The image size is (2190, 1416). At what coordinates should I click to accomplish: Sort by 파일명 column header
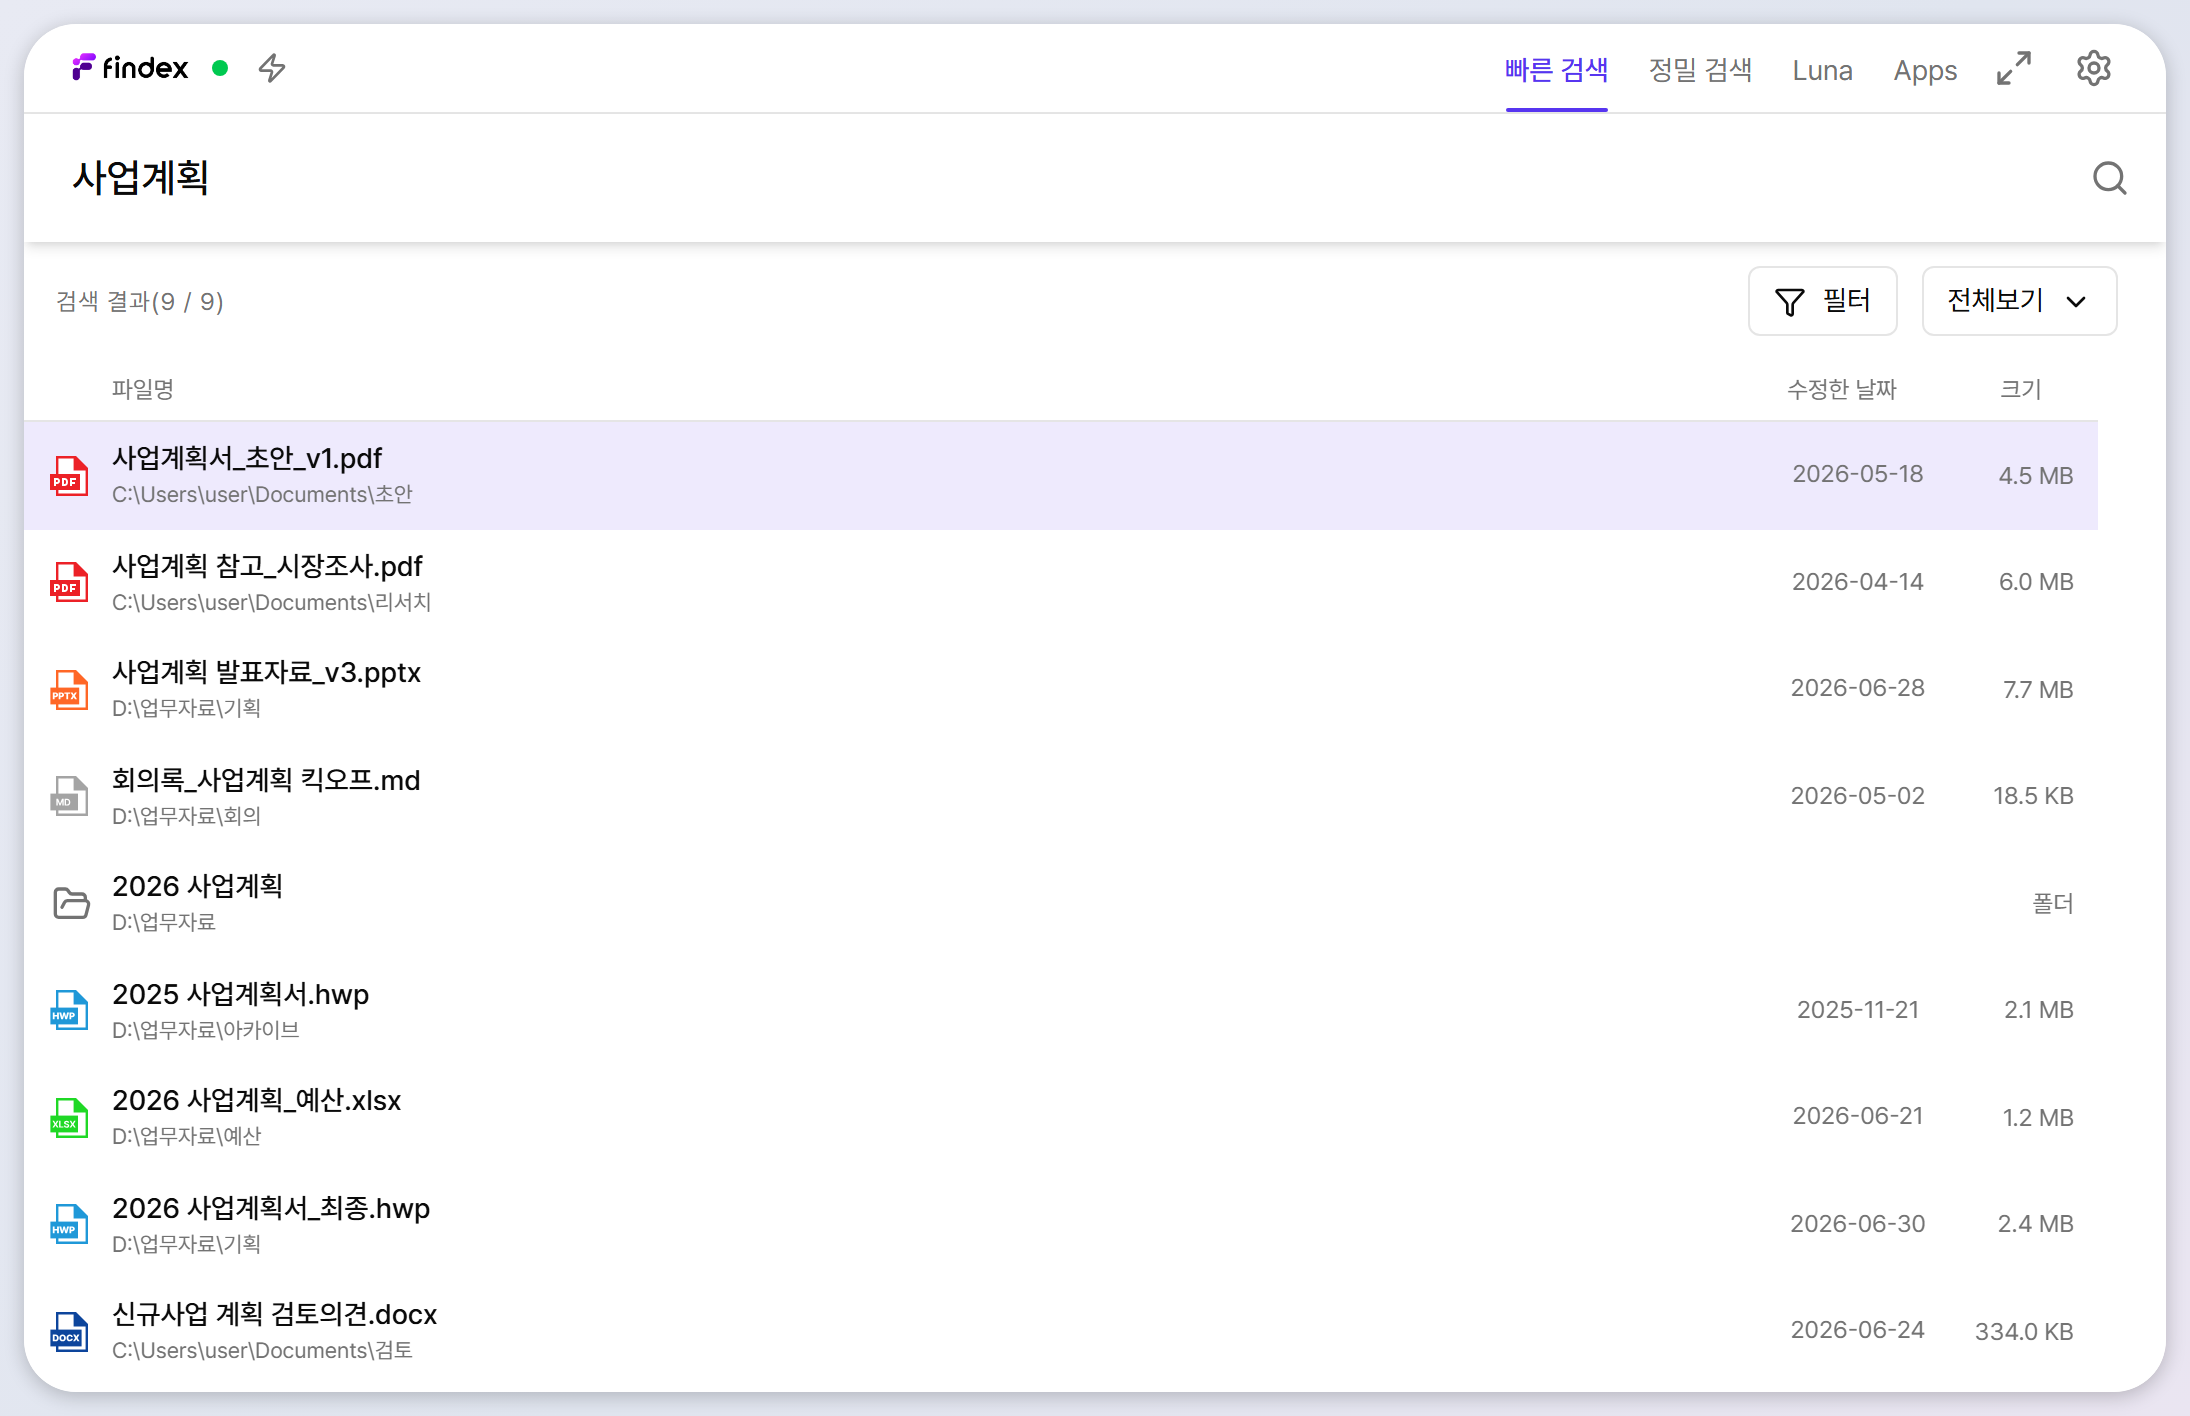(142, 389)
